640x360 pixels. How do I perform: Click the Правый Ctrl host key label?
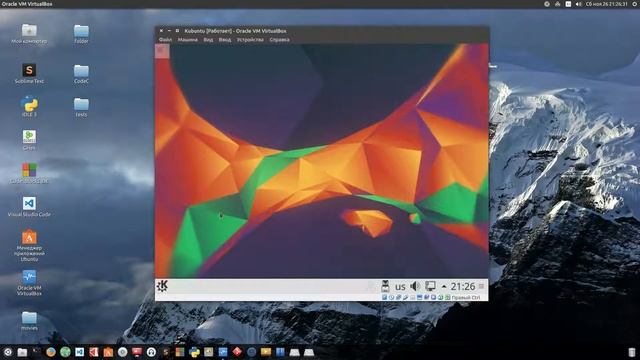pyautogui.click(x=466, y=298)
